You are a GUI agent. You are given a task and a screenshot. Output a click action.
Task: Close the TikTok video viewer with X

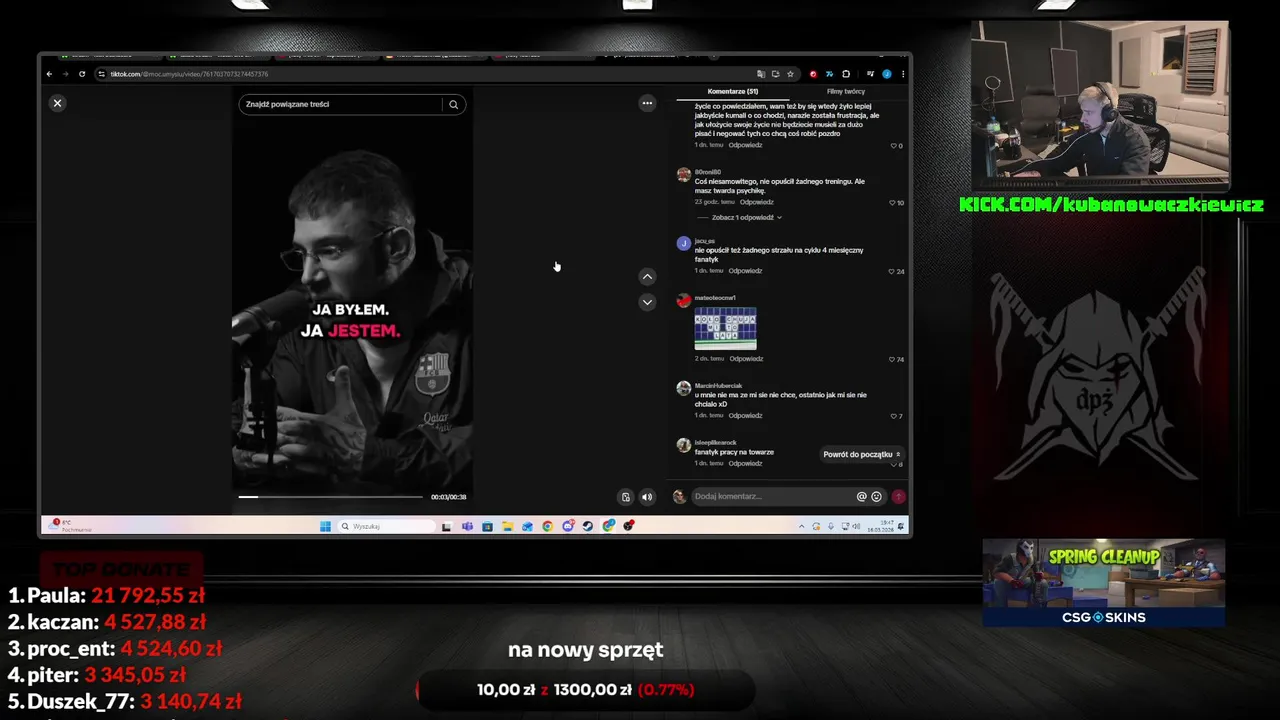point(57,103)
